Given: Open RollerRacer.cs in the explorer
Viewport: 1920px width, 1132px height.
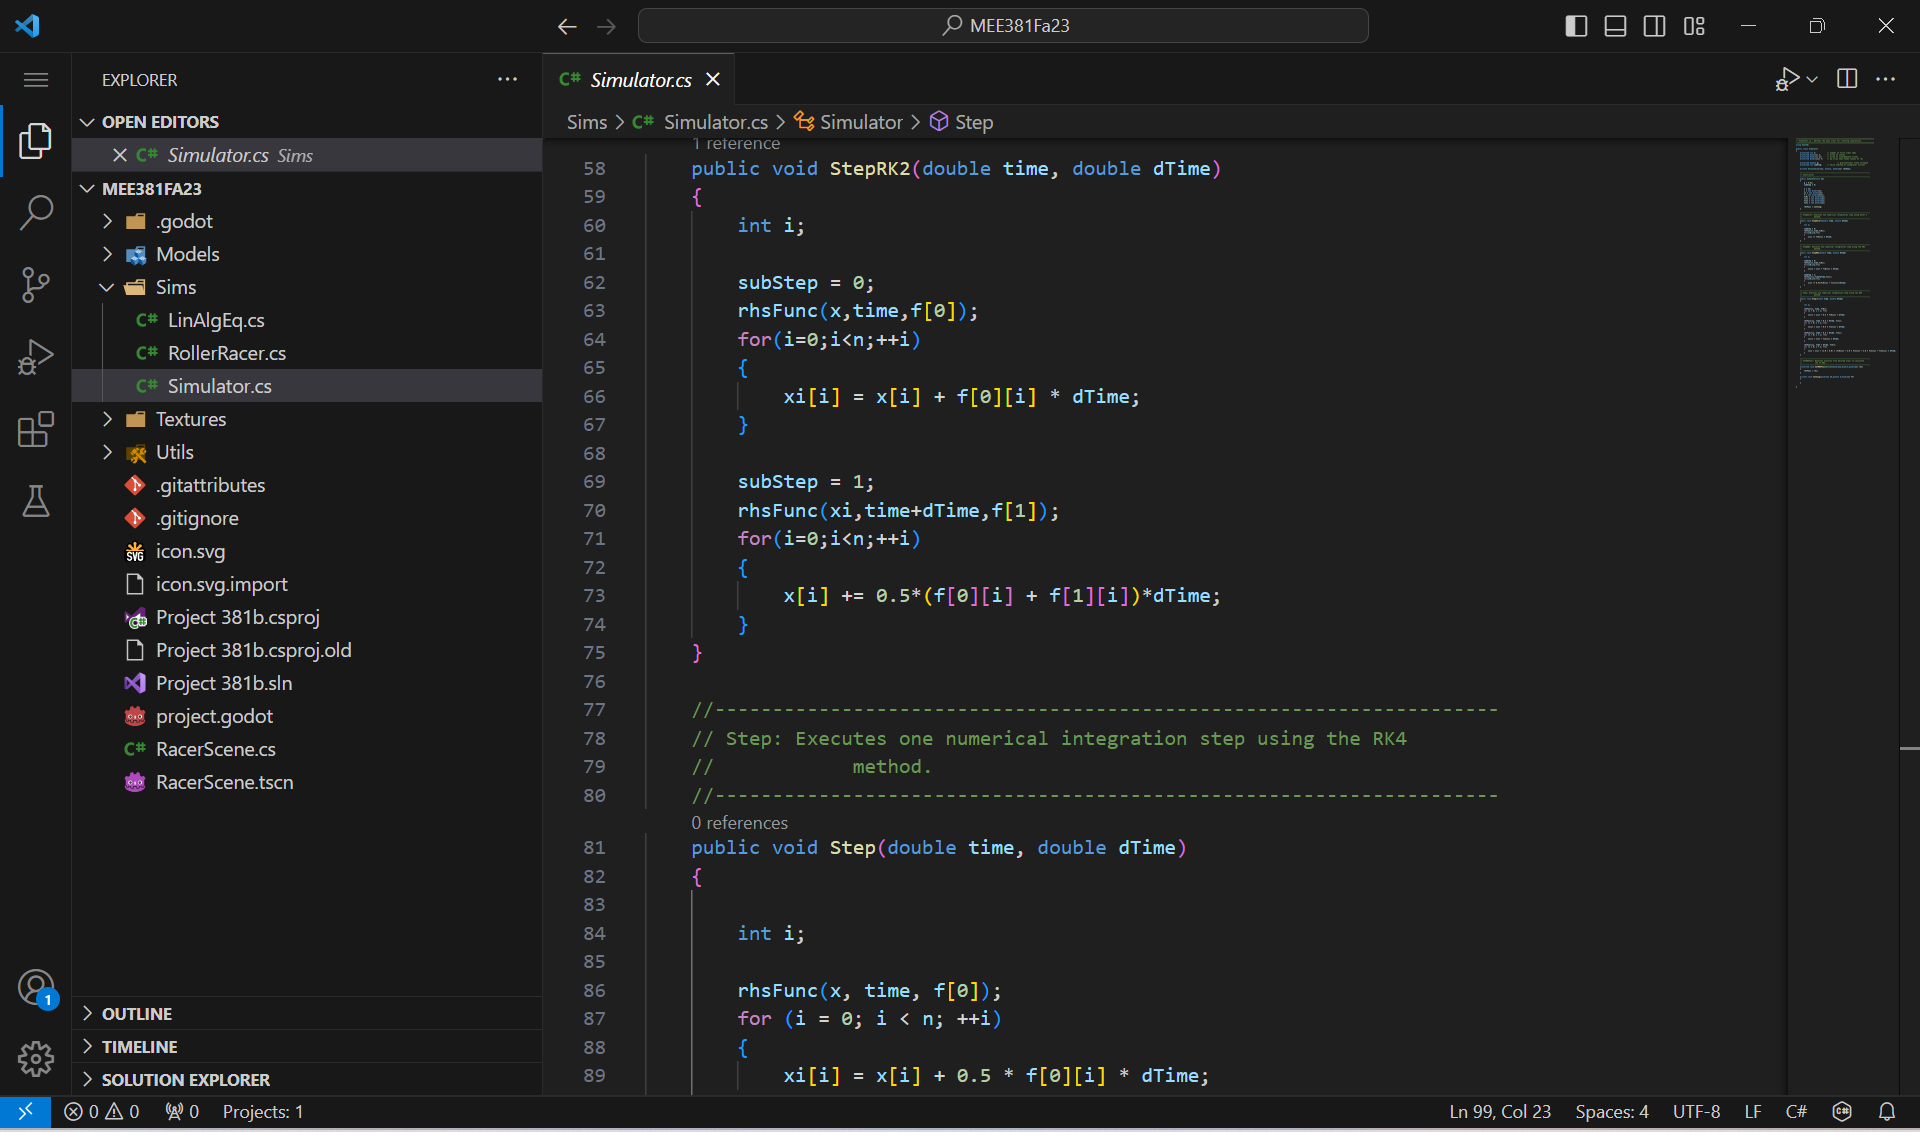Looking at the screenshot, I should (x=226, y=353).
